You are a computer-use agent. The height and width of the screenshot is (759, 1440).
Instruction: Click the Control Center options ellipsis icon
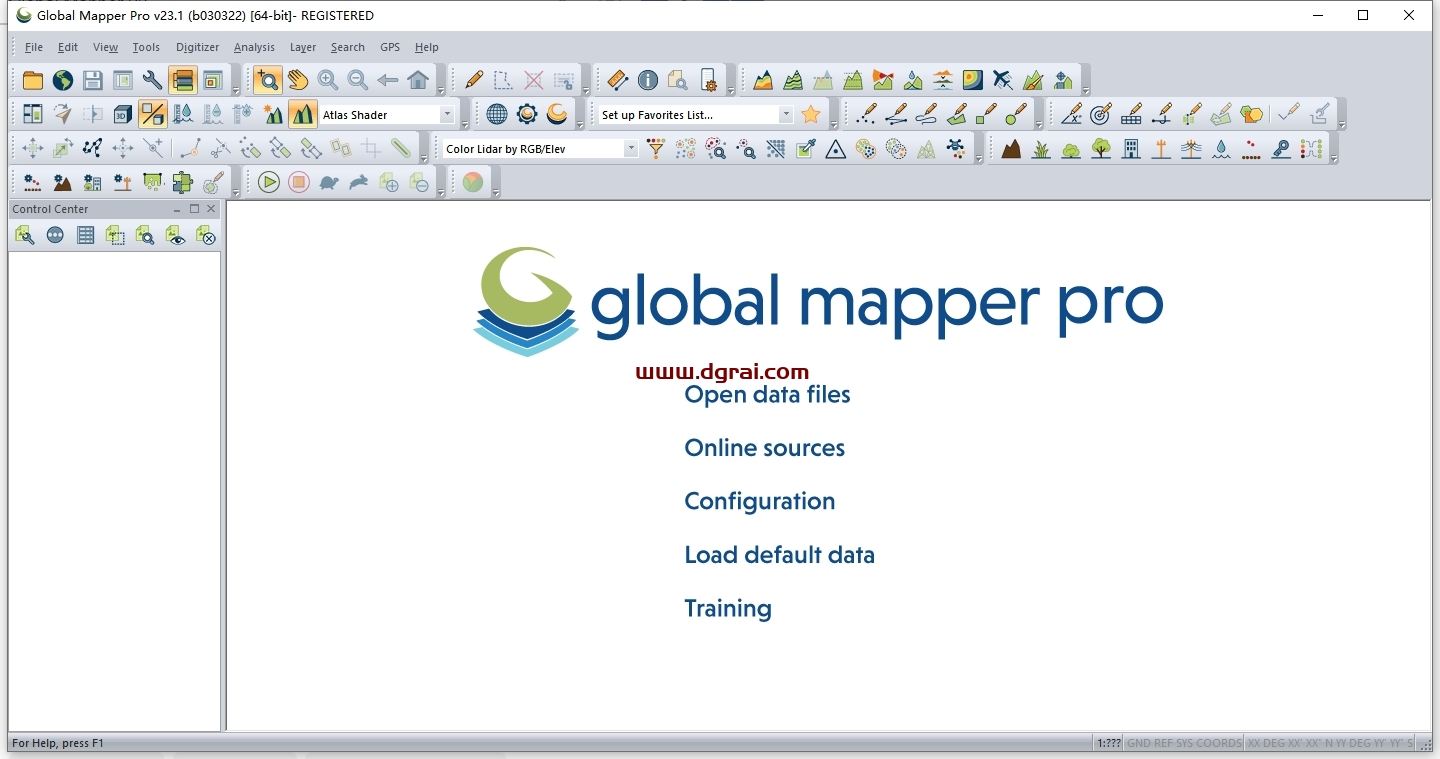(55, 235)
